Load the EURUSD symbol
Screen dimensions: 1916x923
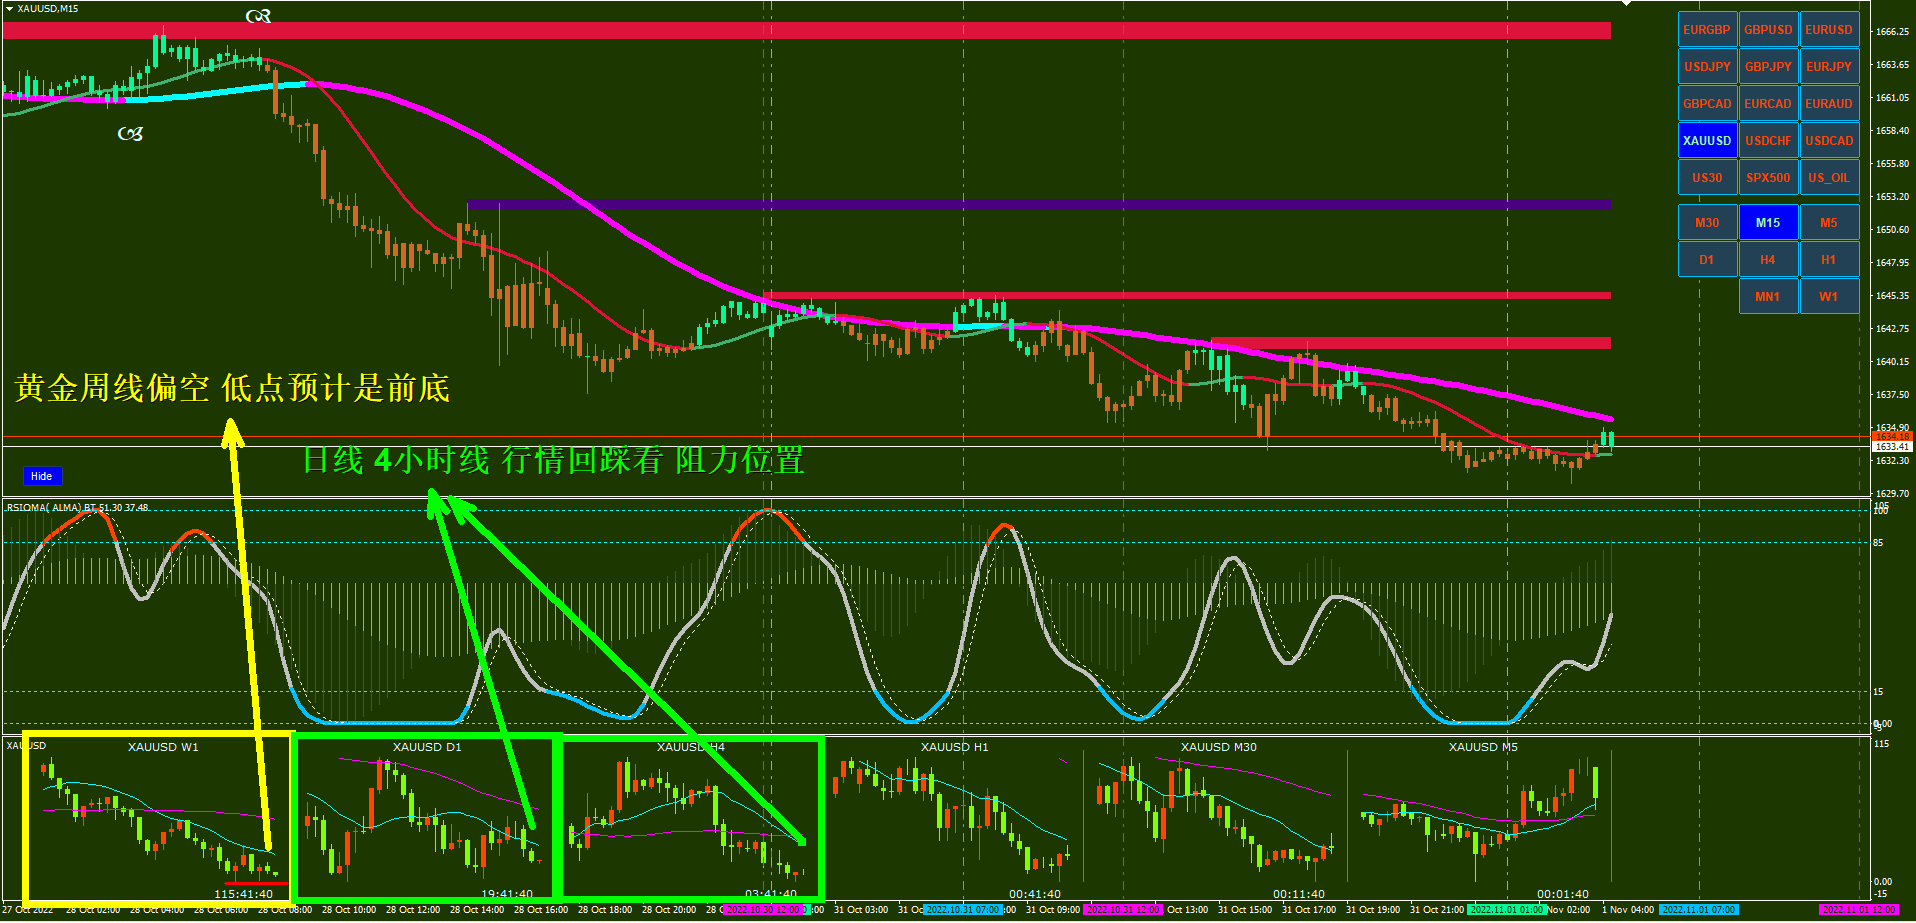click(1829, 30)
